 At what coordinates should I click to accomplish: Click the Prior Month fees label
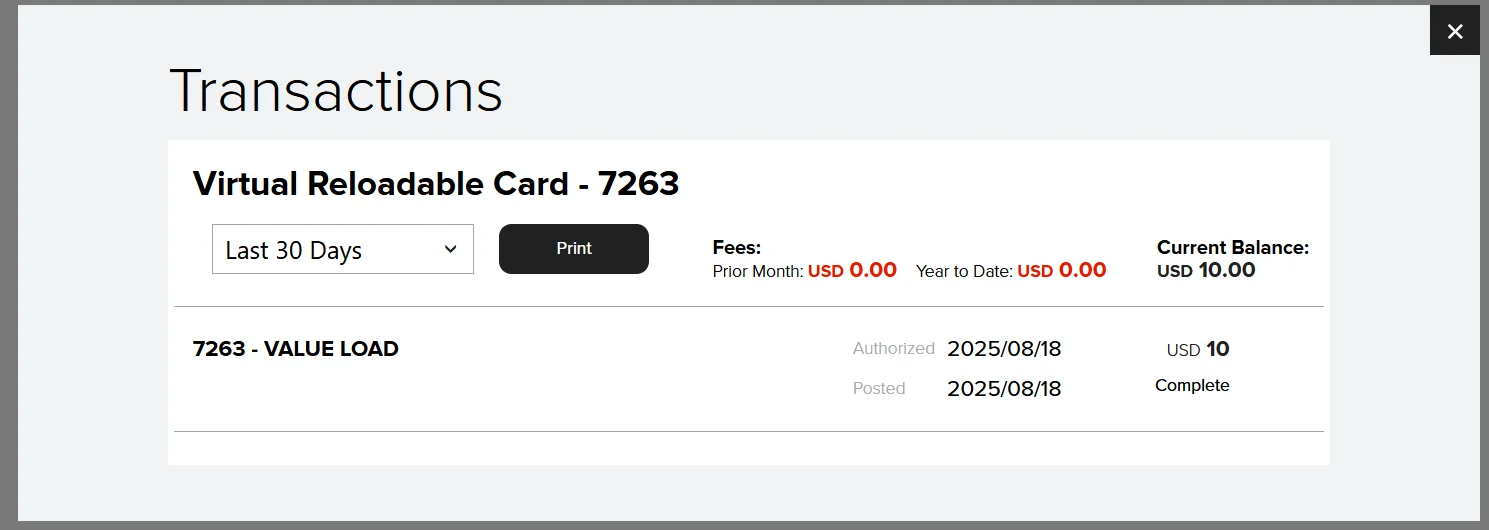pos(757,271)
